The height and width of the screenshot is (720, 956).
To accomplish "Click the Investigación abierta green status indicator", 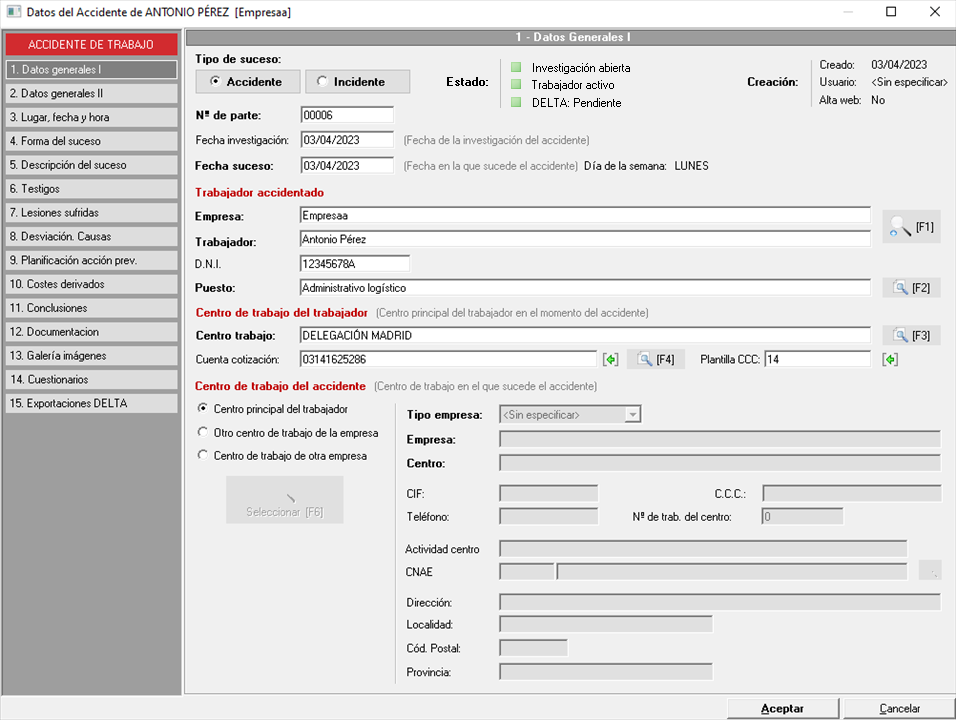I will (516, 68).
